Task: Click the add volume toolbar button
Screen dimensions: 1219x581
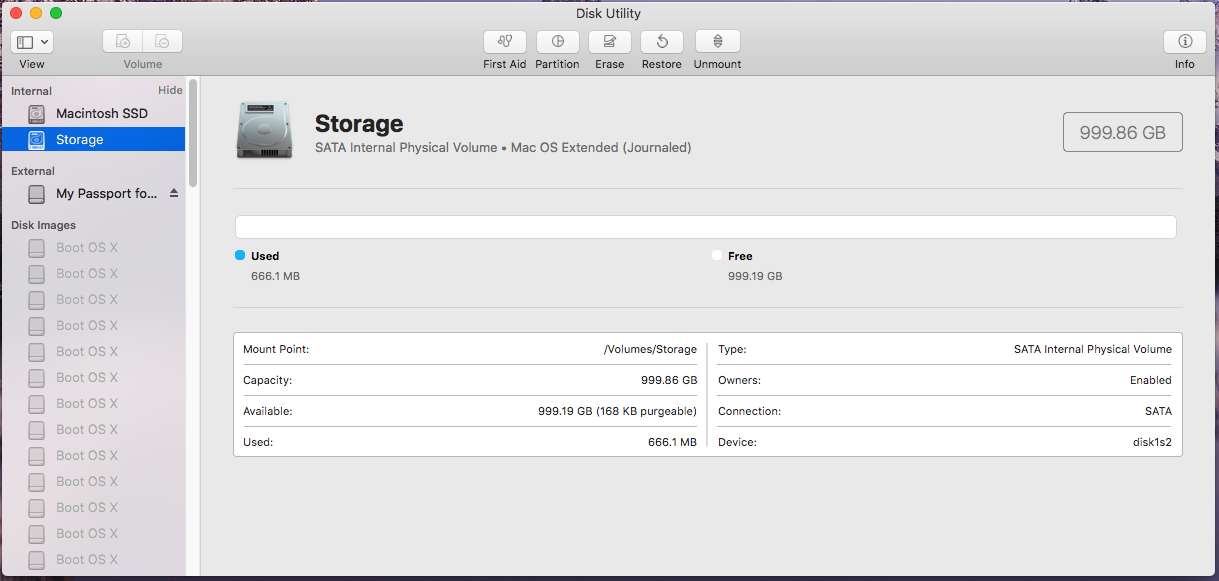Action: coord(122,42)
